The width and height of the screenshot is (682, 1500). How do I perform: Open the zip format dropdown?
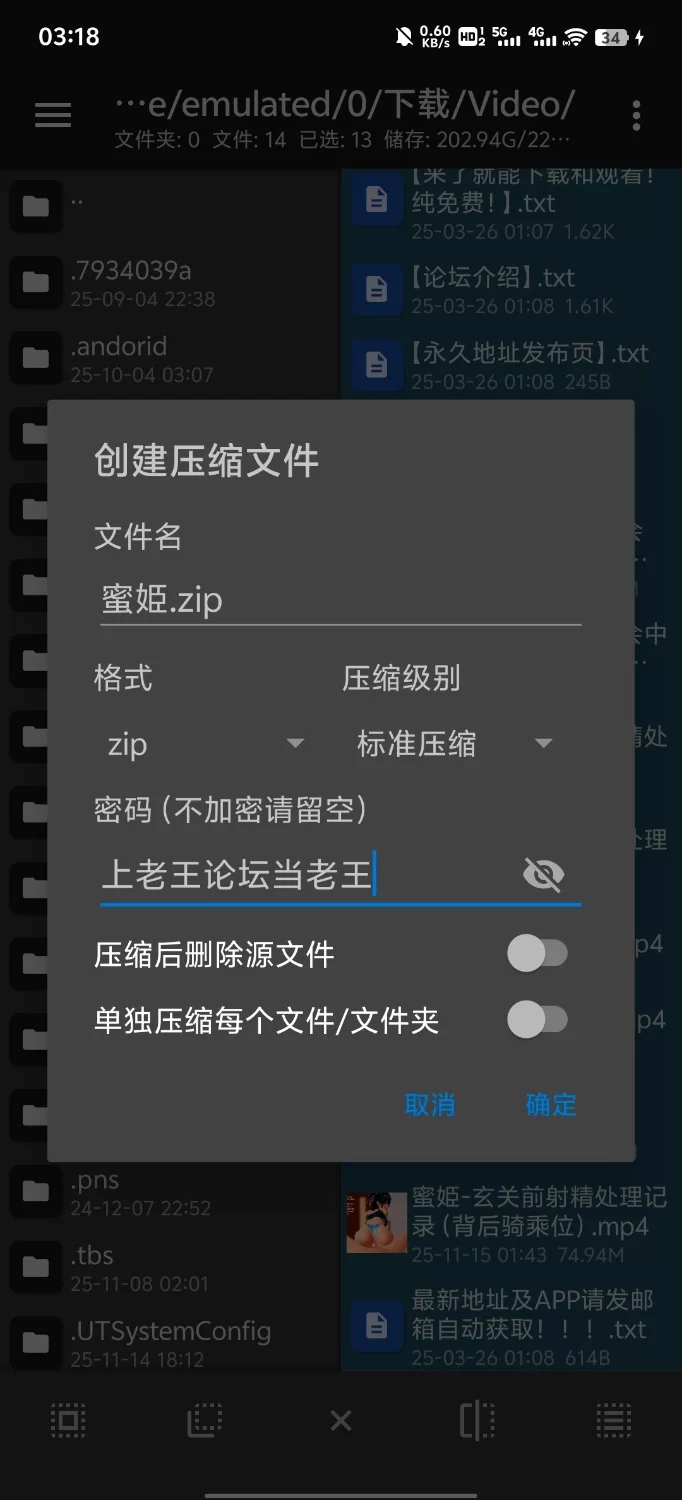coord(203,744)
